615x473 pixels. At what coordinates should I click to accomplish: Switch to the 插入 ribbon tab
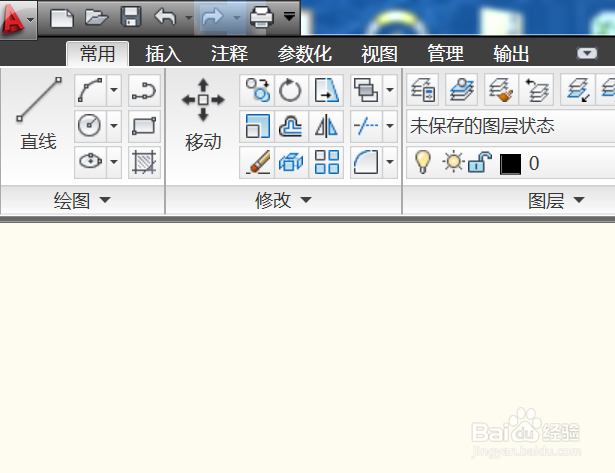(163, 54)
